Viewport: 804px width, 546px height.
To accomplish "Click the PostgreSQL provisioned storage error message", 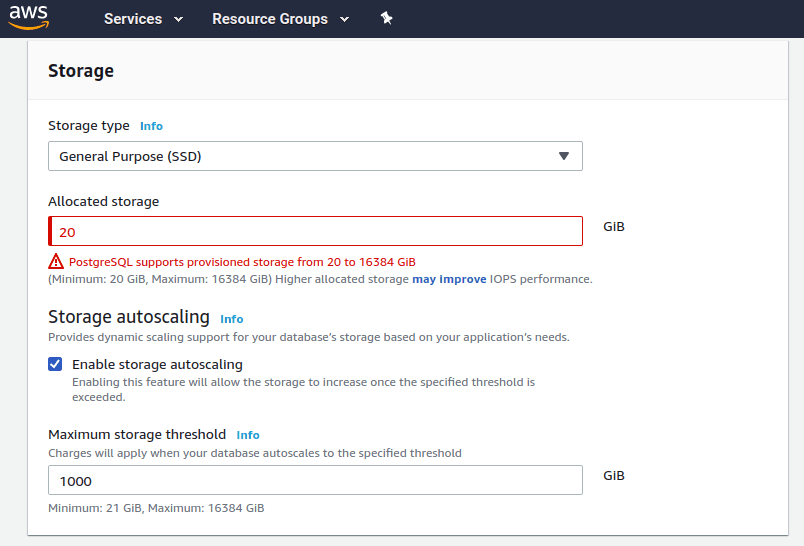I will 242,262.
